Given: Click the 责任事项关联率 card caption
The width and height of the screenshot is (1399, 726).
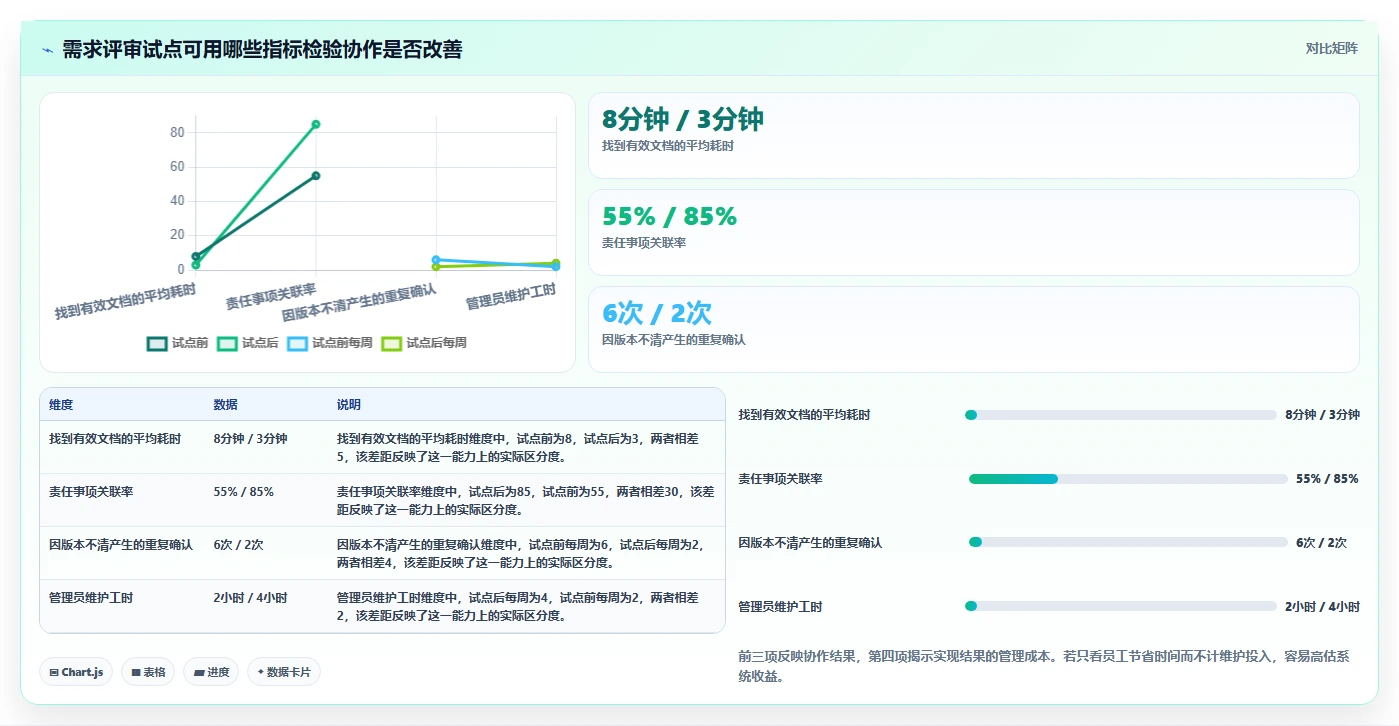Looking at the screenshot, I should pos(644,243).
